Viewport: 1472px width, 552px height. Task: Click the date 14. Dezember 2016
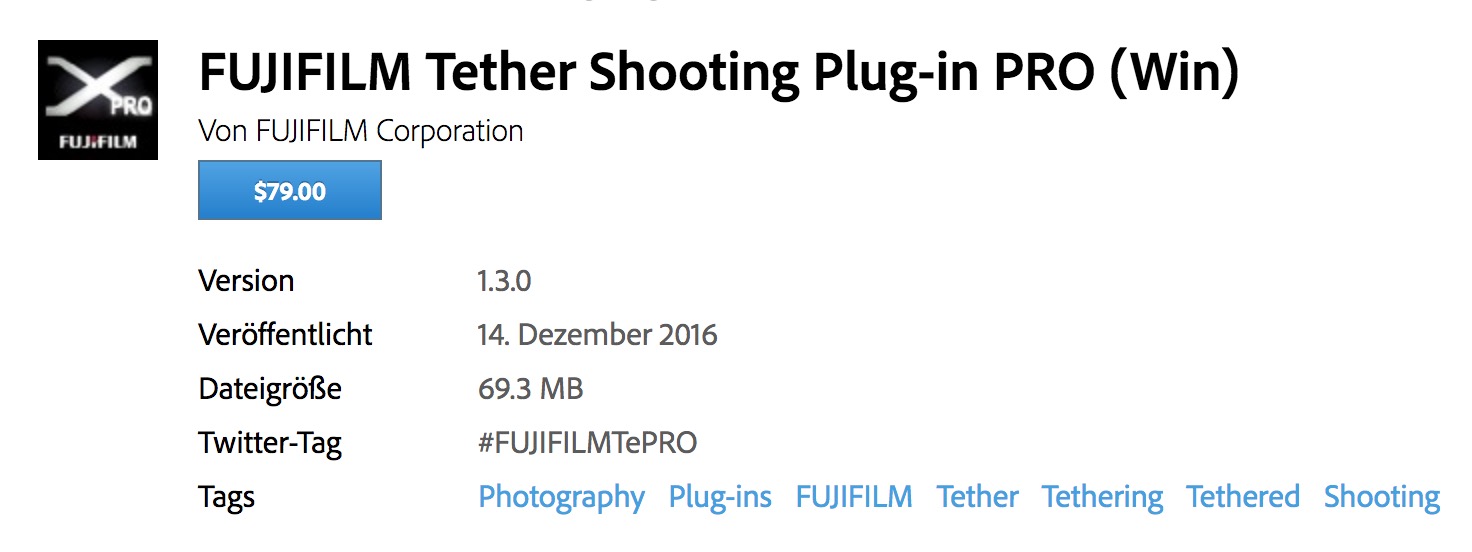(598, 335)
